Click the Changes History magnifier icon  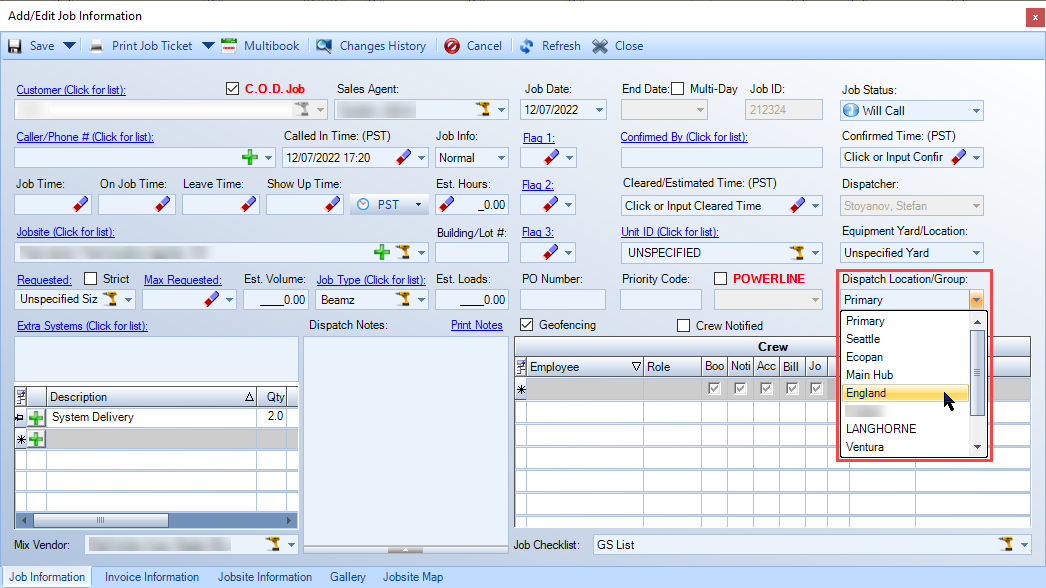324,46
